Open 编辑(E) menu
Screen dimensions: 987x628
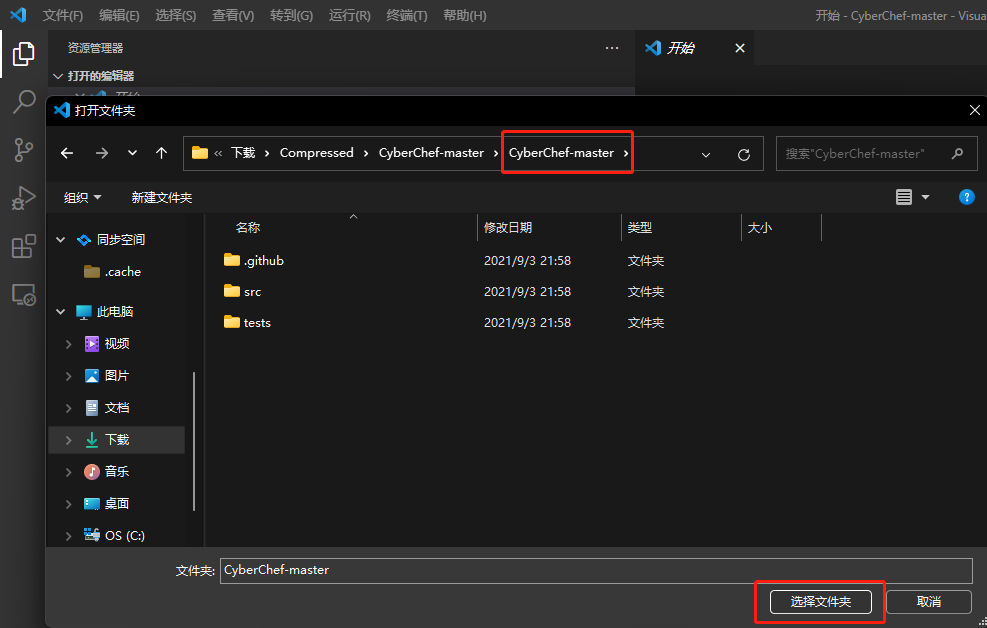[x=119, y=15]
